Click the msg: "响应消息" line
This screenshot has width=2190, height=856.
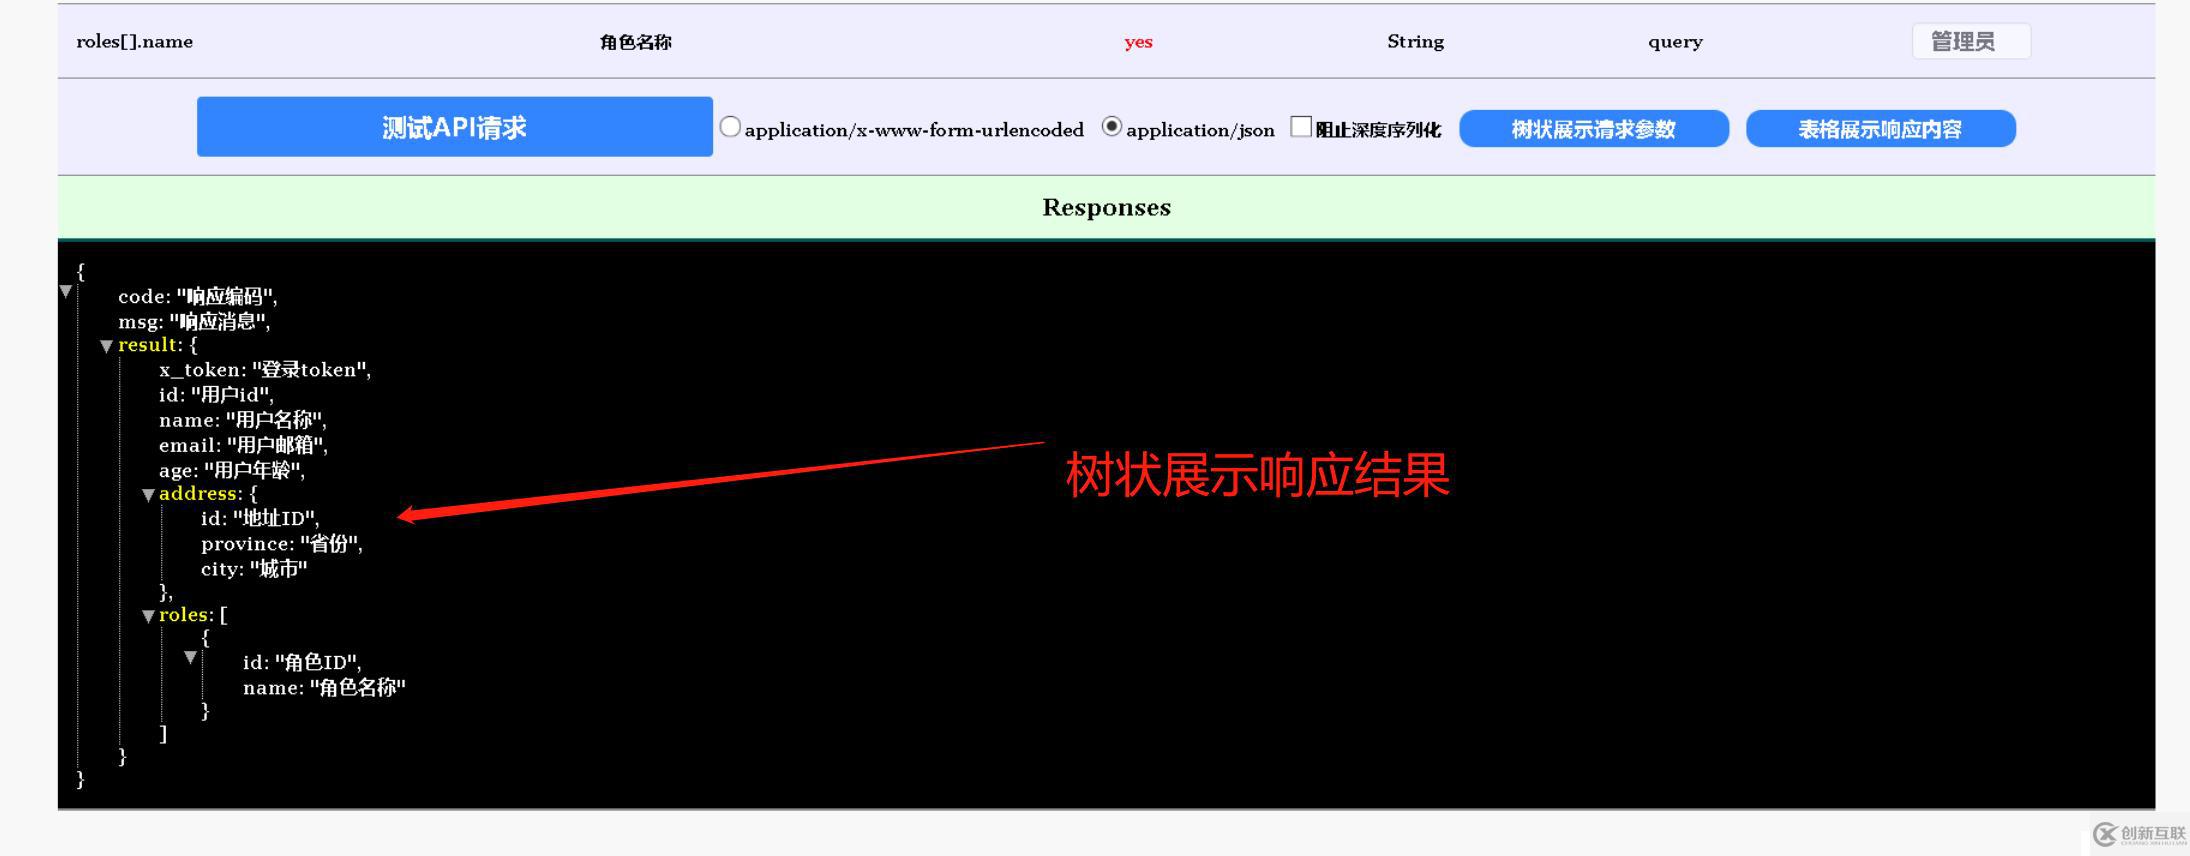194,321
